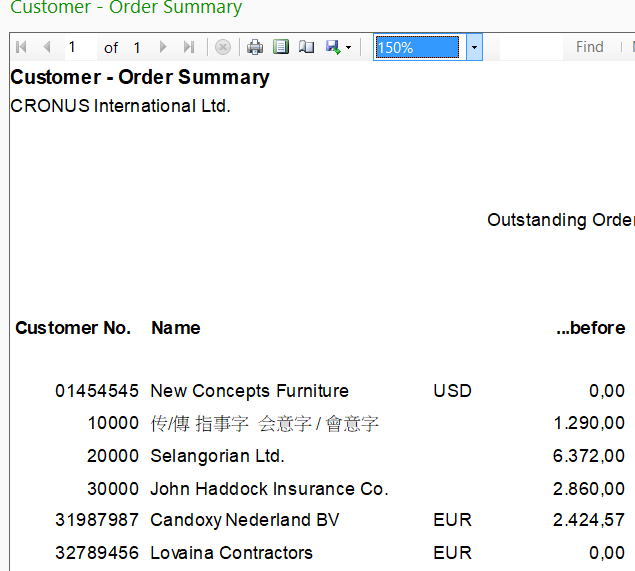
Task: Click the Customer No. column header
Action: (x=73, y=328)
